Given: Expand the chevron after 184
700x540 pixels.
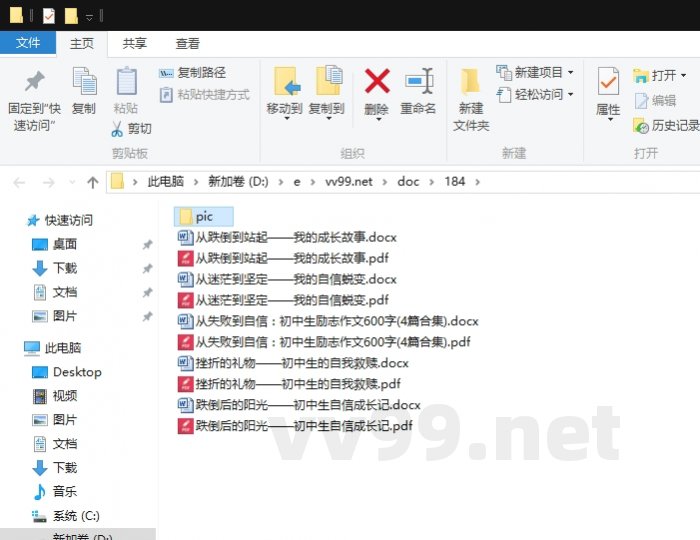Looking at the screenshot, I should pos(478,182).
